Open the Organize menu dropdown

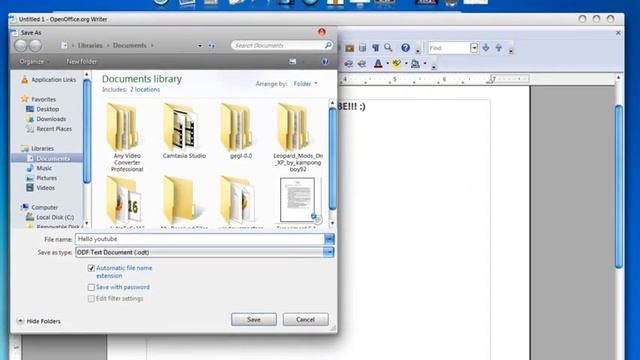[x=34, y=61]
